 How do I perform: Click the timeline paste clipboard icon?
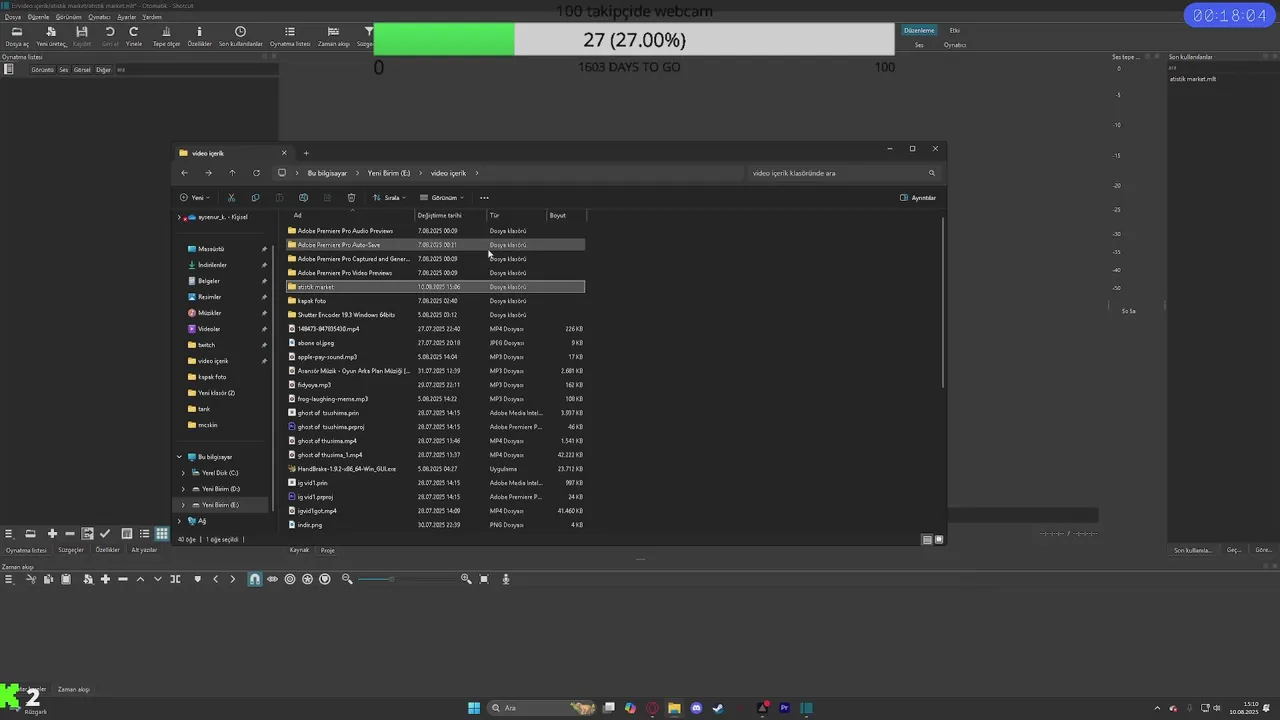66,579
